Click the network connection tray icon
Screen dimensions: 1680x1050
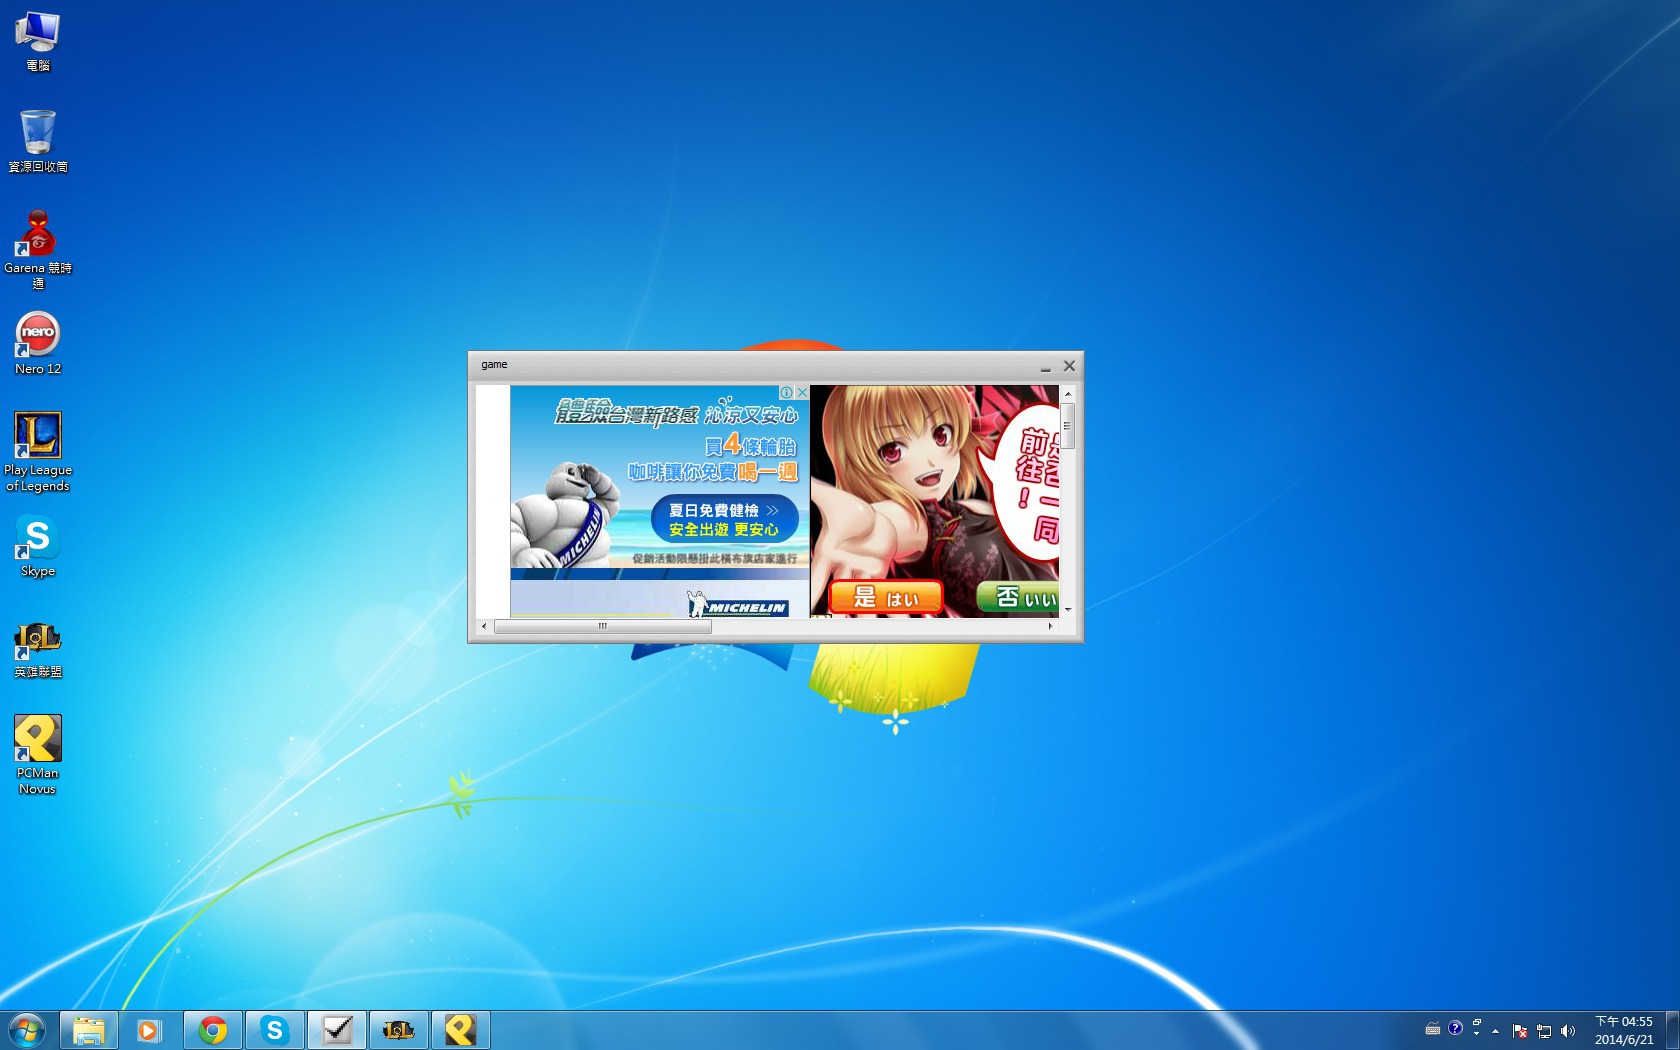point(1544,1031)
